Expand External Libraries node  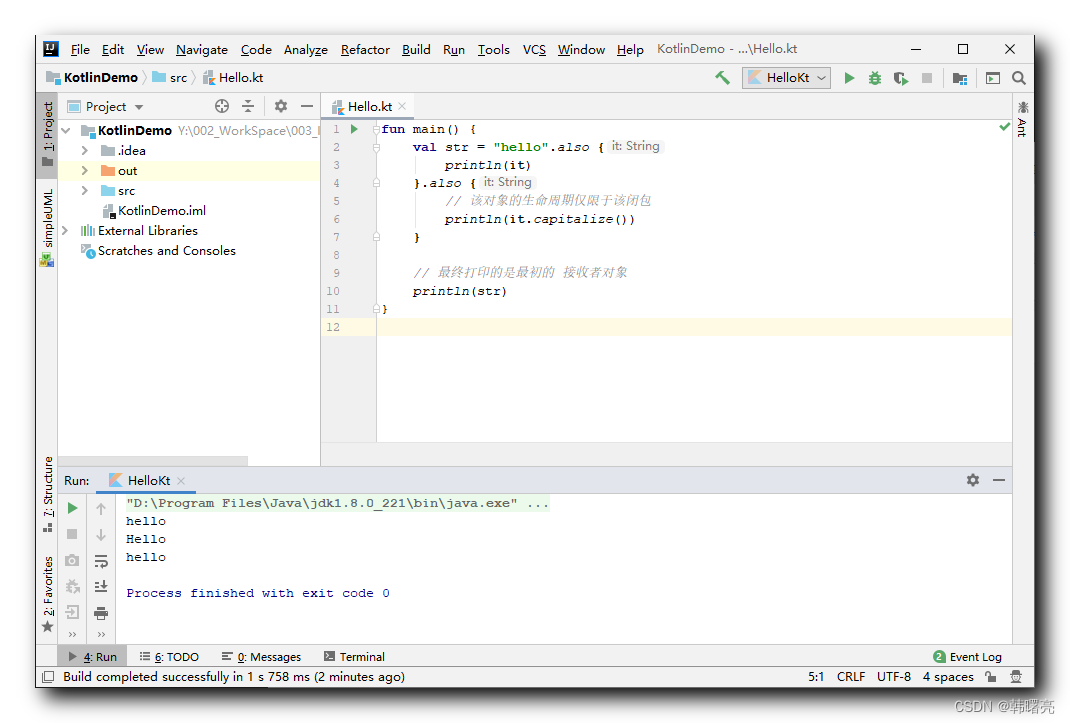pyautogui.click(x=66, y=230)
